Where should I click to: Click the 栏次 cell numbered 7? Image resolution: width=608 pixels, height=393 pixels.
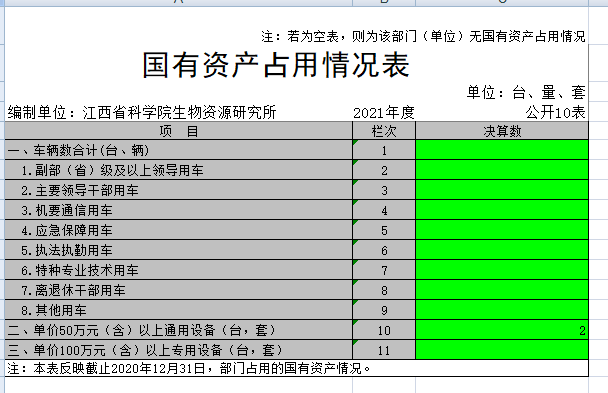coord(384,270)
